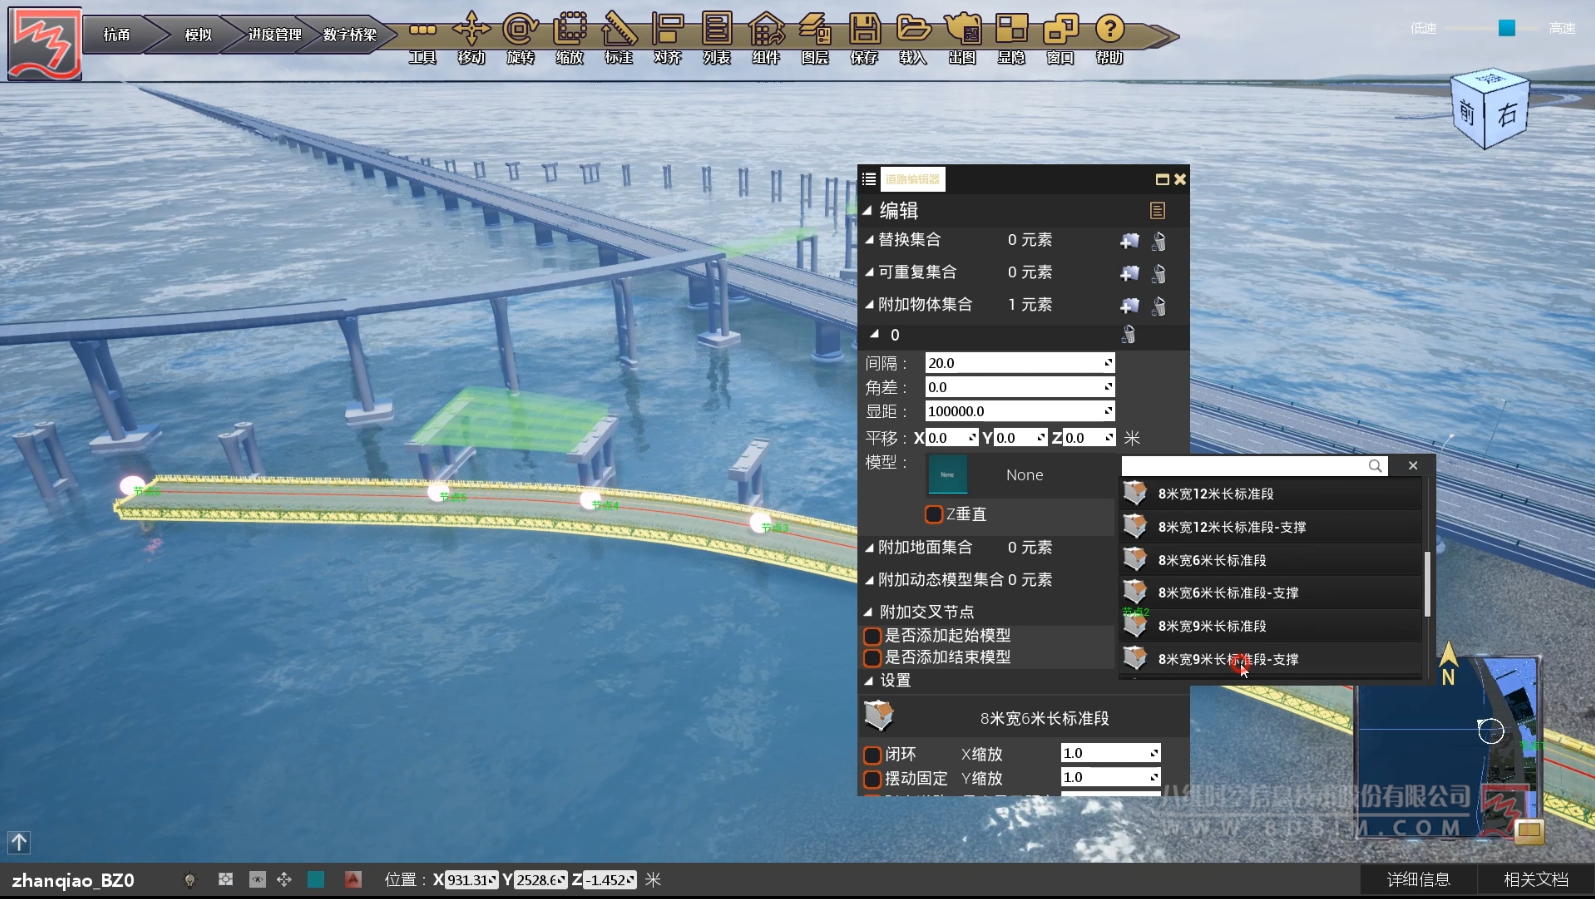Open 相关文档 in status bar
Viewport: 1595px width, 899px height.
pos(1535,880)
